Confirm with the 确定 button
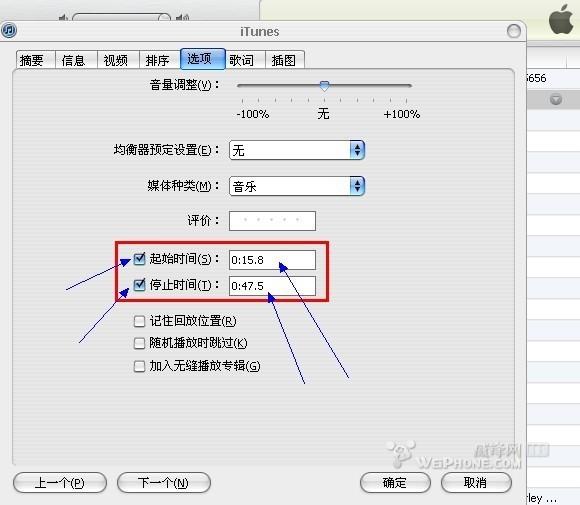 point(395,483)
